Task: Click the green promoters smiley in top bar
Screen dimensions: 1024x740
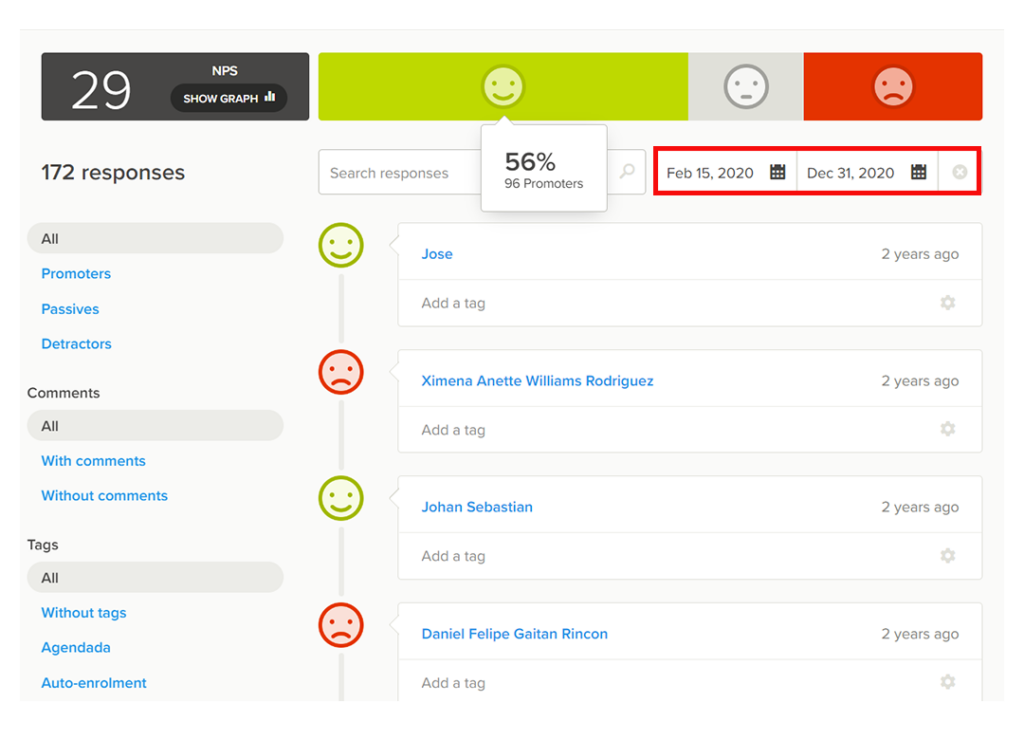Action: (x=503, y=87)
